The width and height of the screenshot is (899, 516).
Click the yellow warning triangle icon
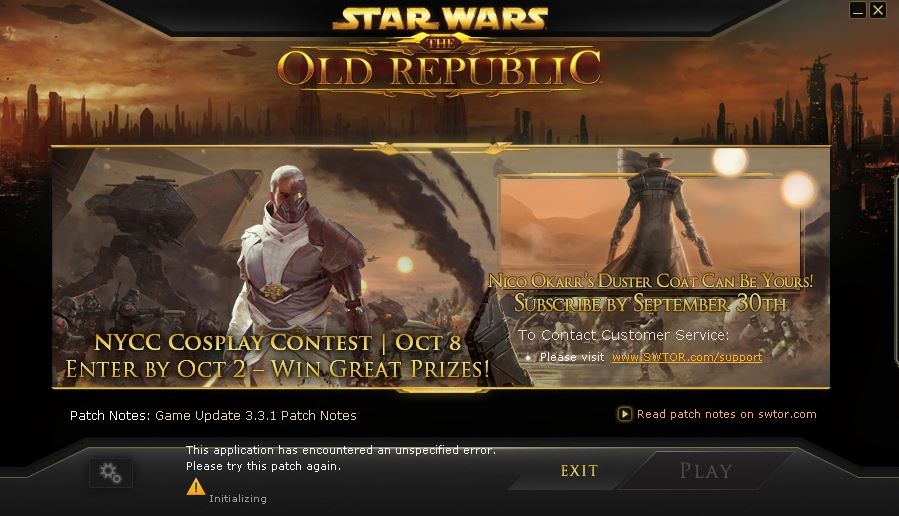coord(196,487)
